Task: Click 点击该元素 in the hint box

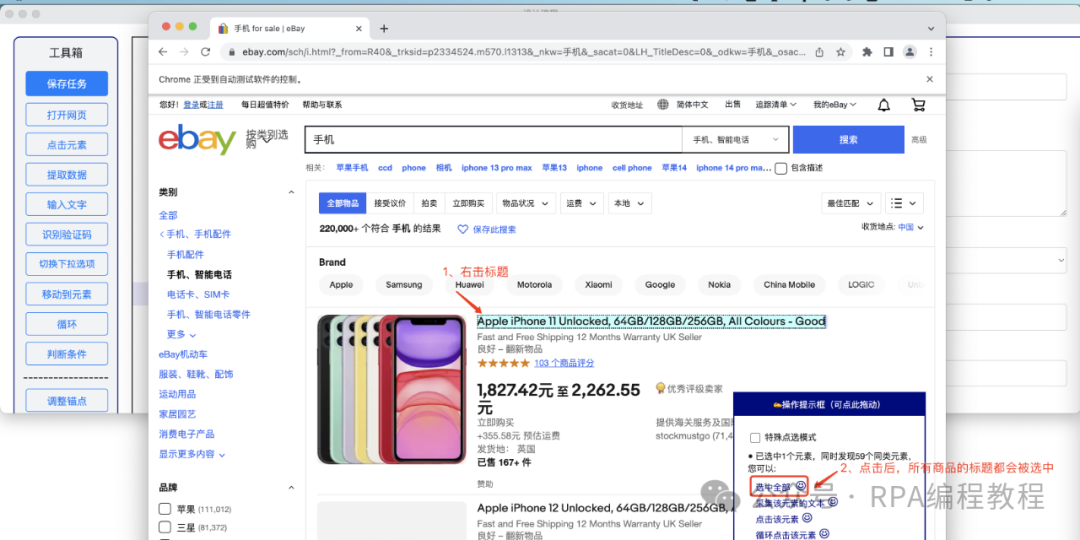Action: [777, 519]
